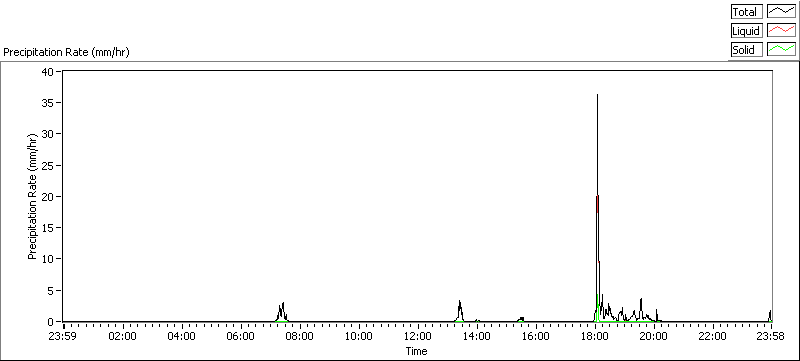Screen dimensions: 800x361
Task: Click the 20:00 time tick label
Action: click(654, 336)
